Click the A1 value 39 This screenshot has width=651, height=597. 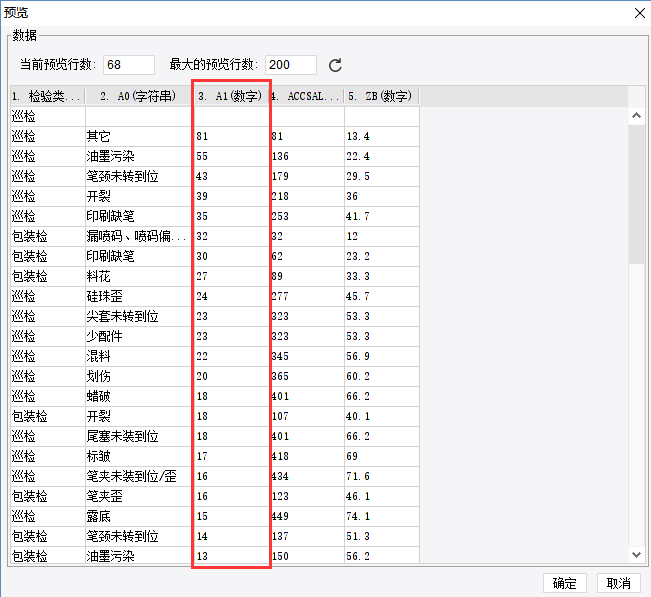pos(231,196)
